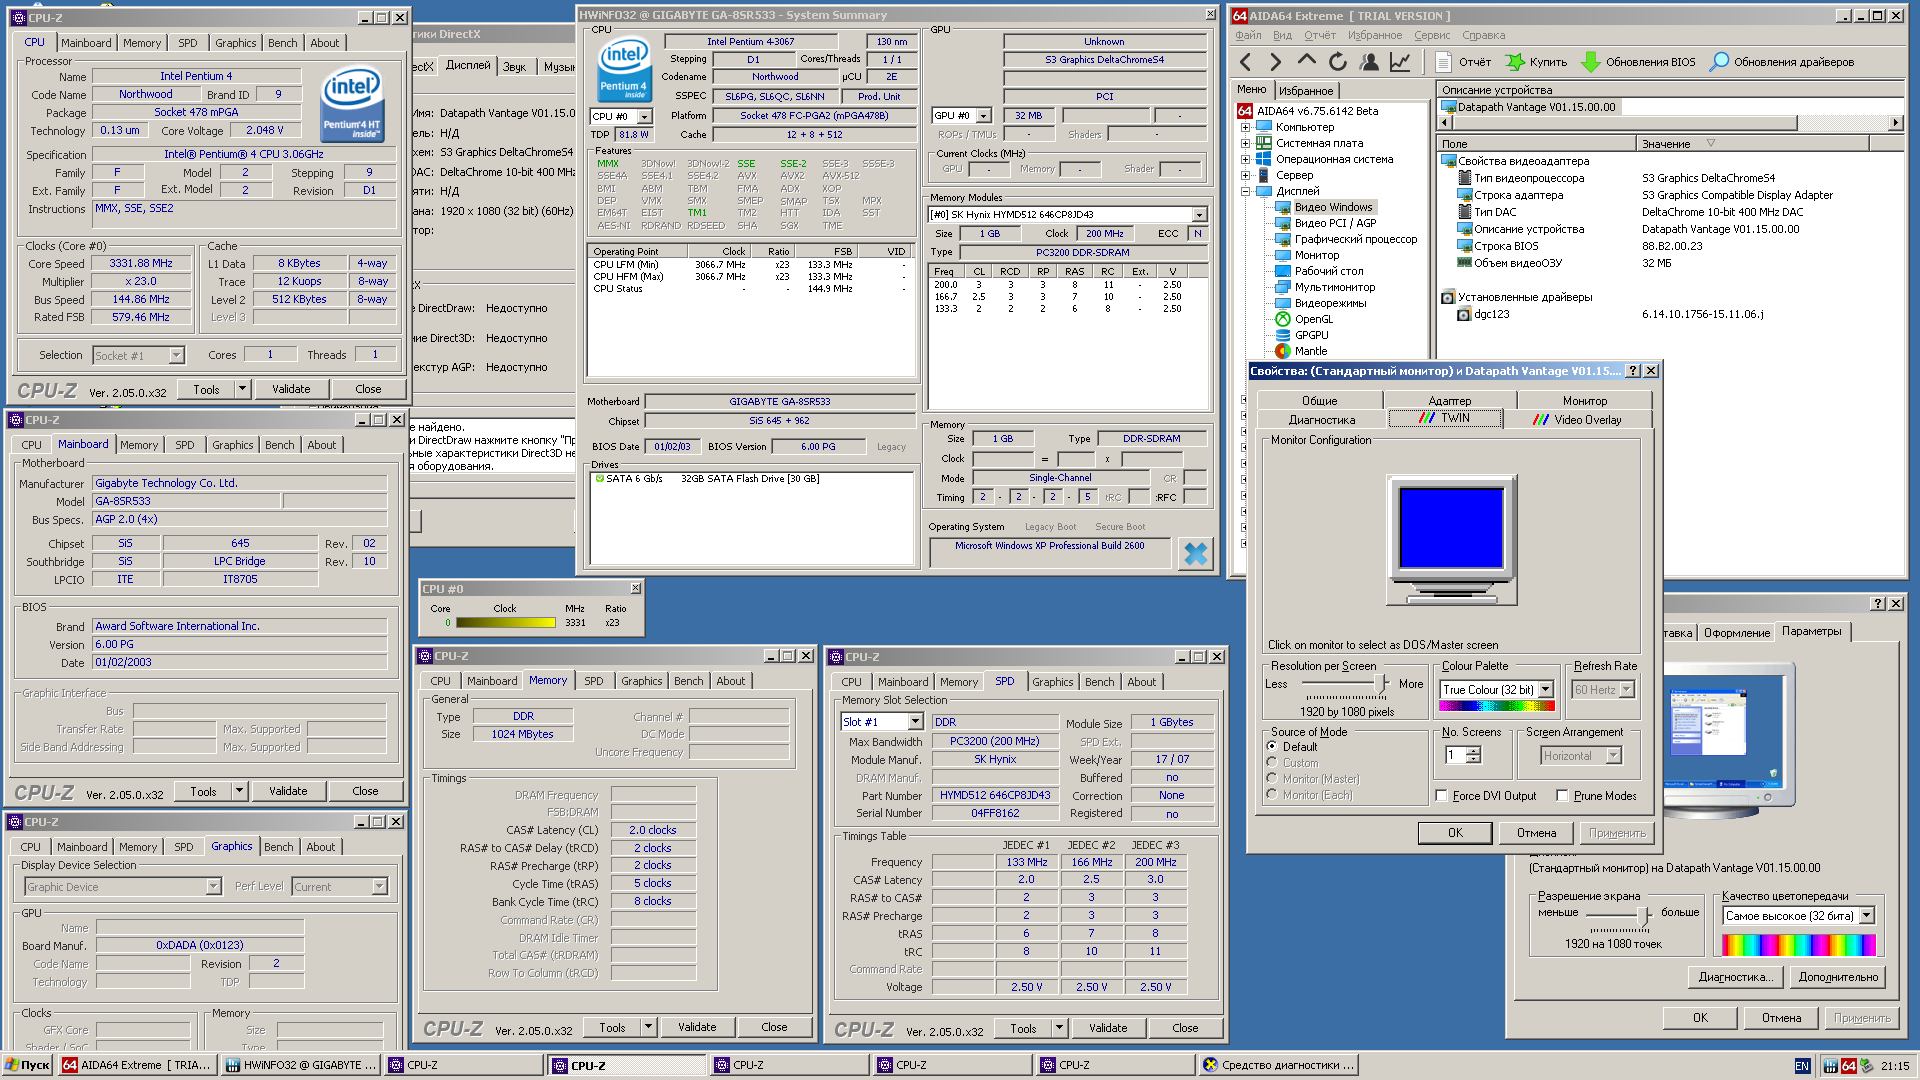Click Обновления драйверов magnifier icon

click(1718, 62)
